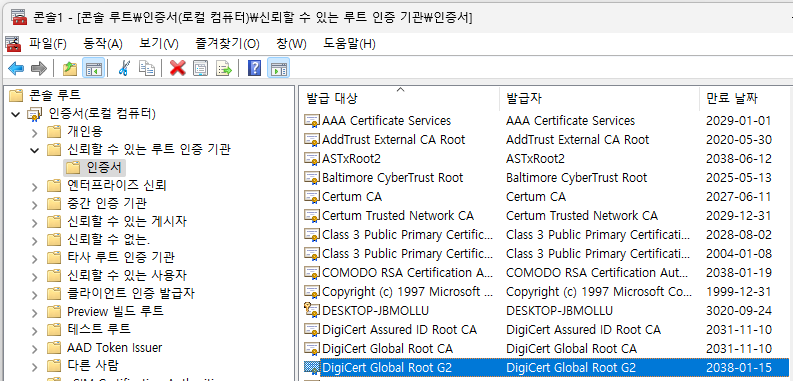Expand 다른 사람 folder

tap(34, 367)
